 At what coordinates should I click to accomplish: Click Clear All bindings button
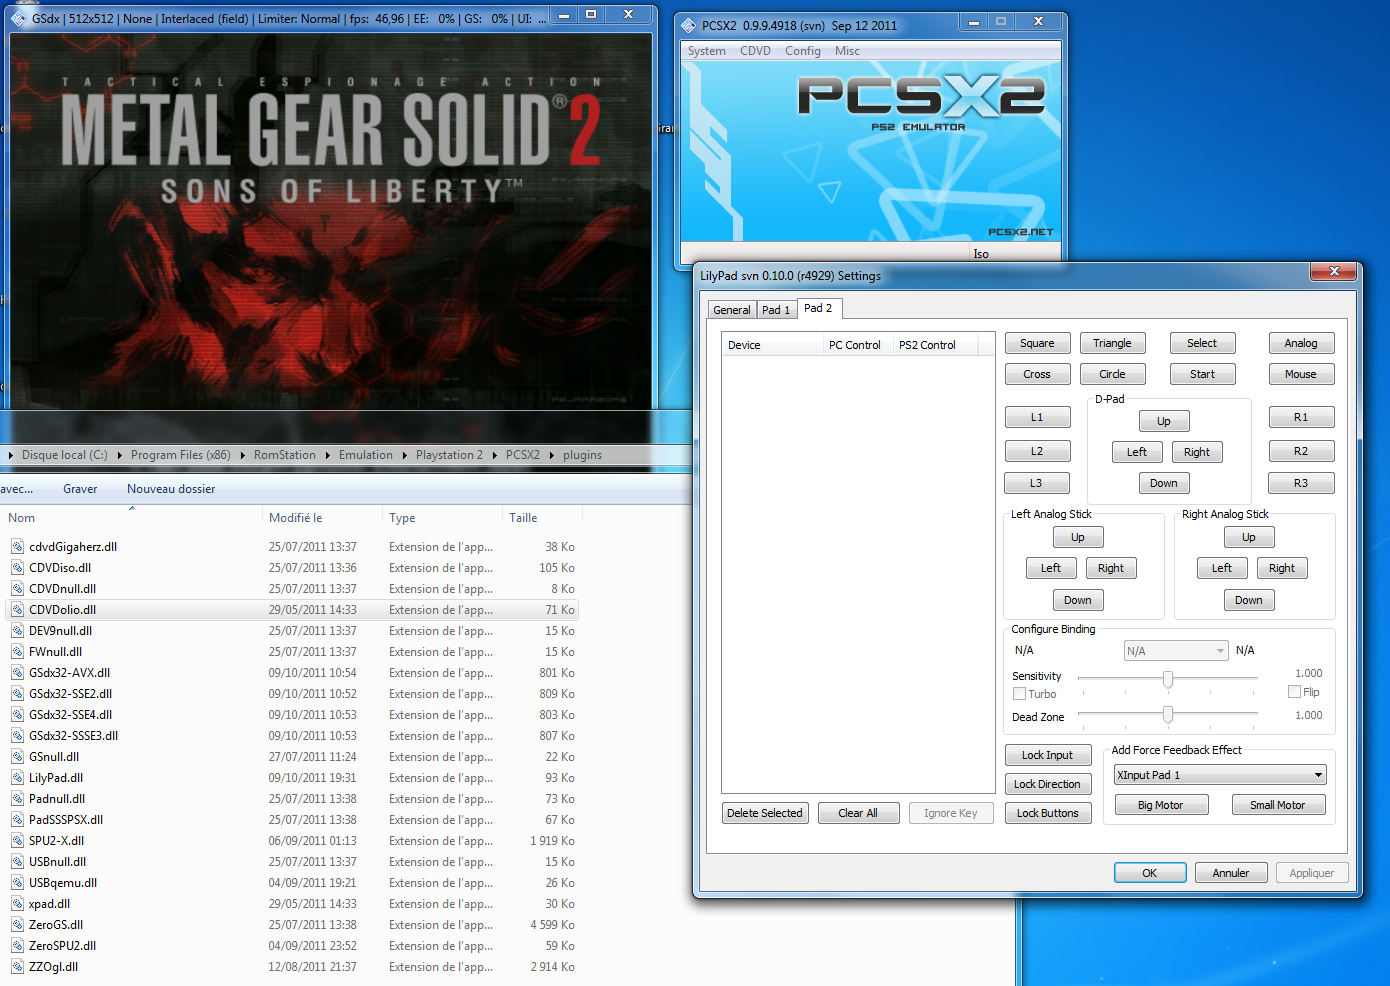(x=858, y=813)
